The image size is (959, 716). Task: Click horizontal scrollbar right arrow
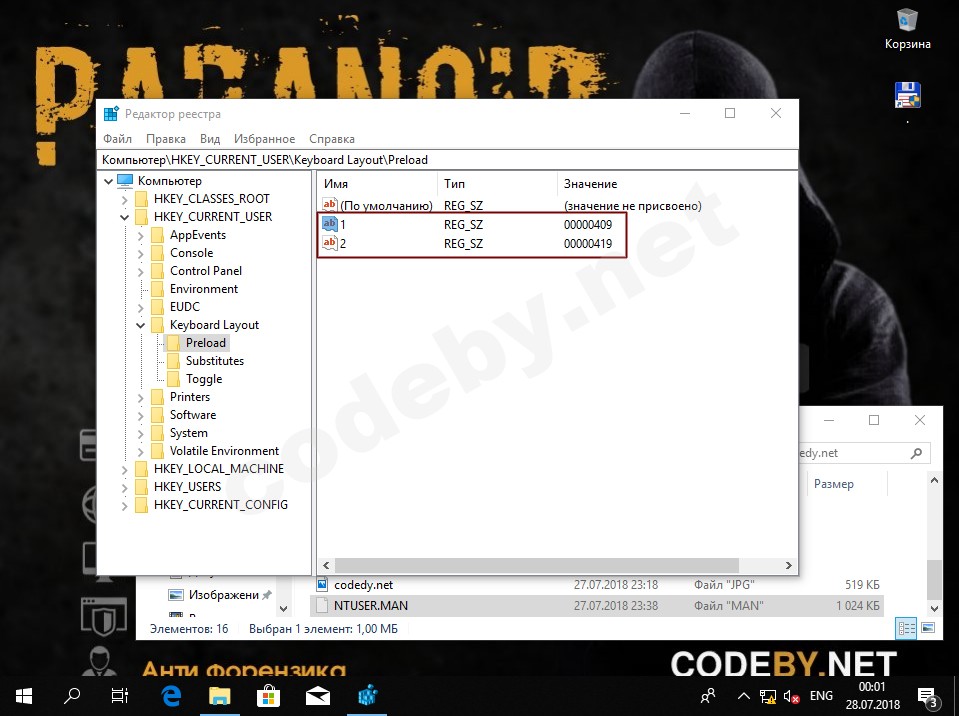click(789, 566)
